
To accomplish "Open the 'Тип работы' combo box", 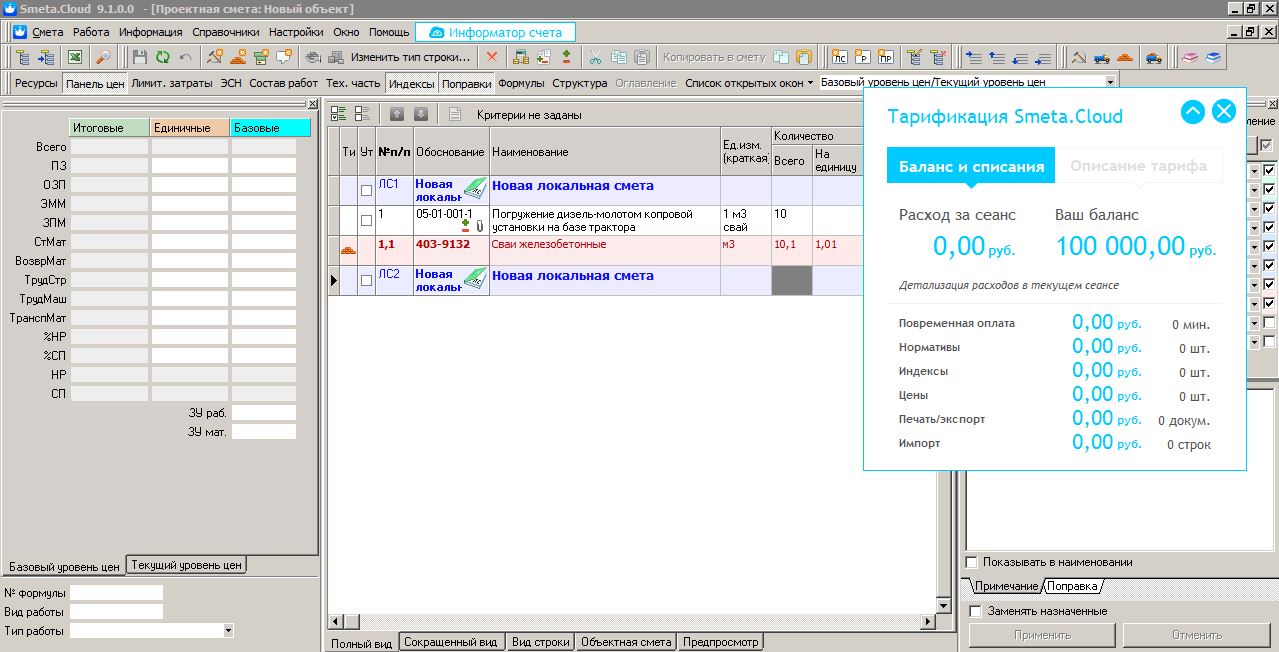I will 228,631.
